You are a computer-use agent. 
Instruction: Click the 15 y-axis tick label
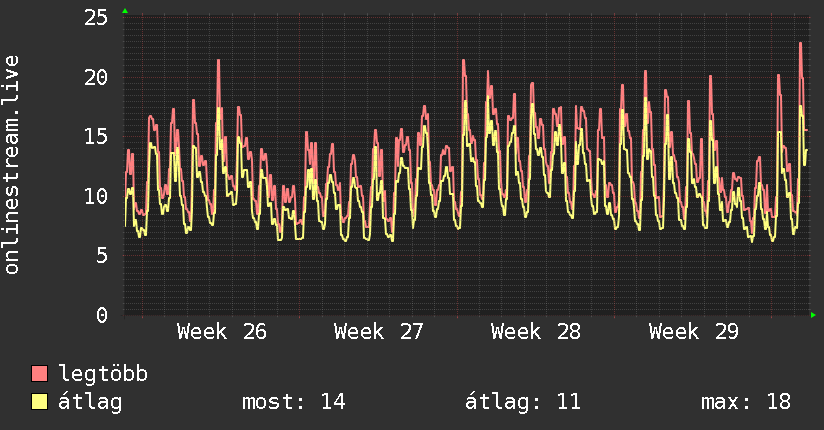[x=96, y=137]
